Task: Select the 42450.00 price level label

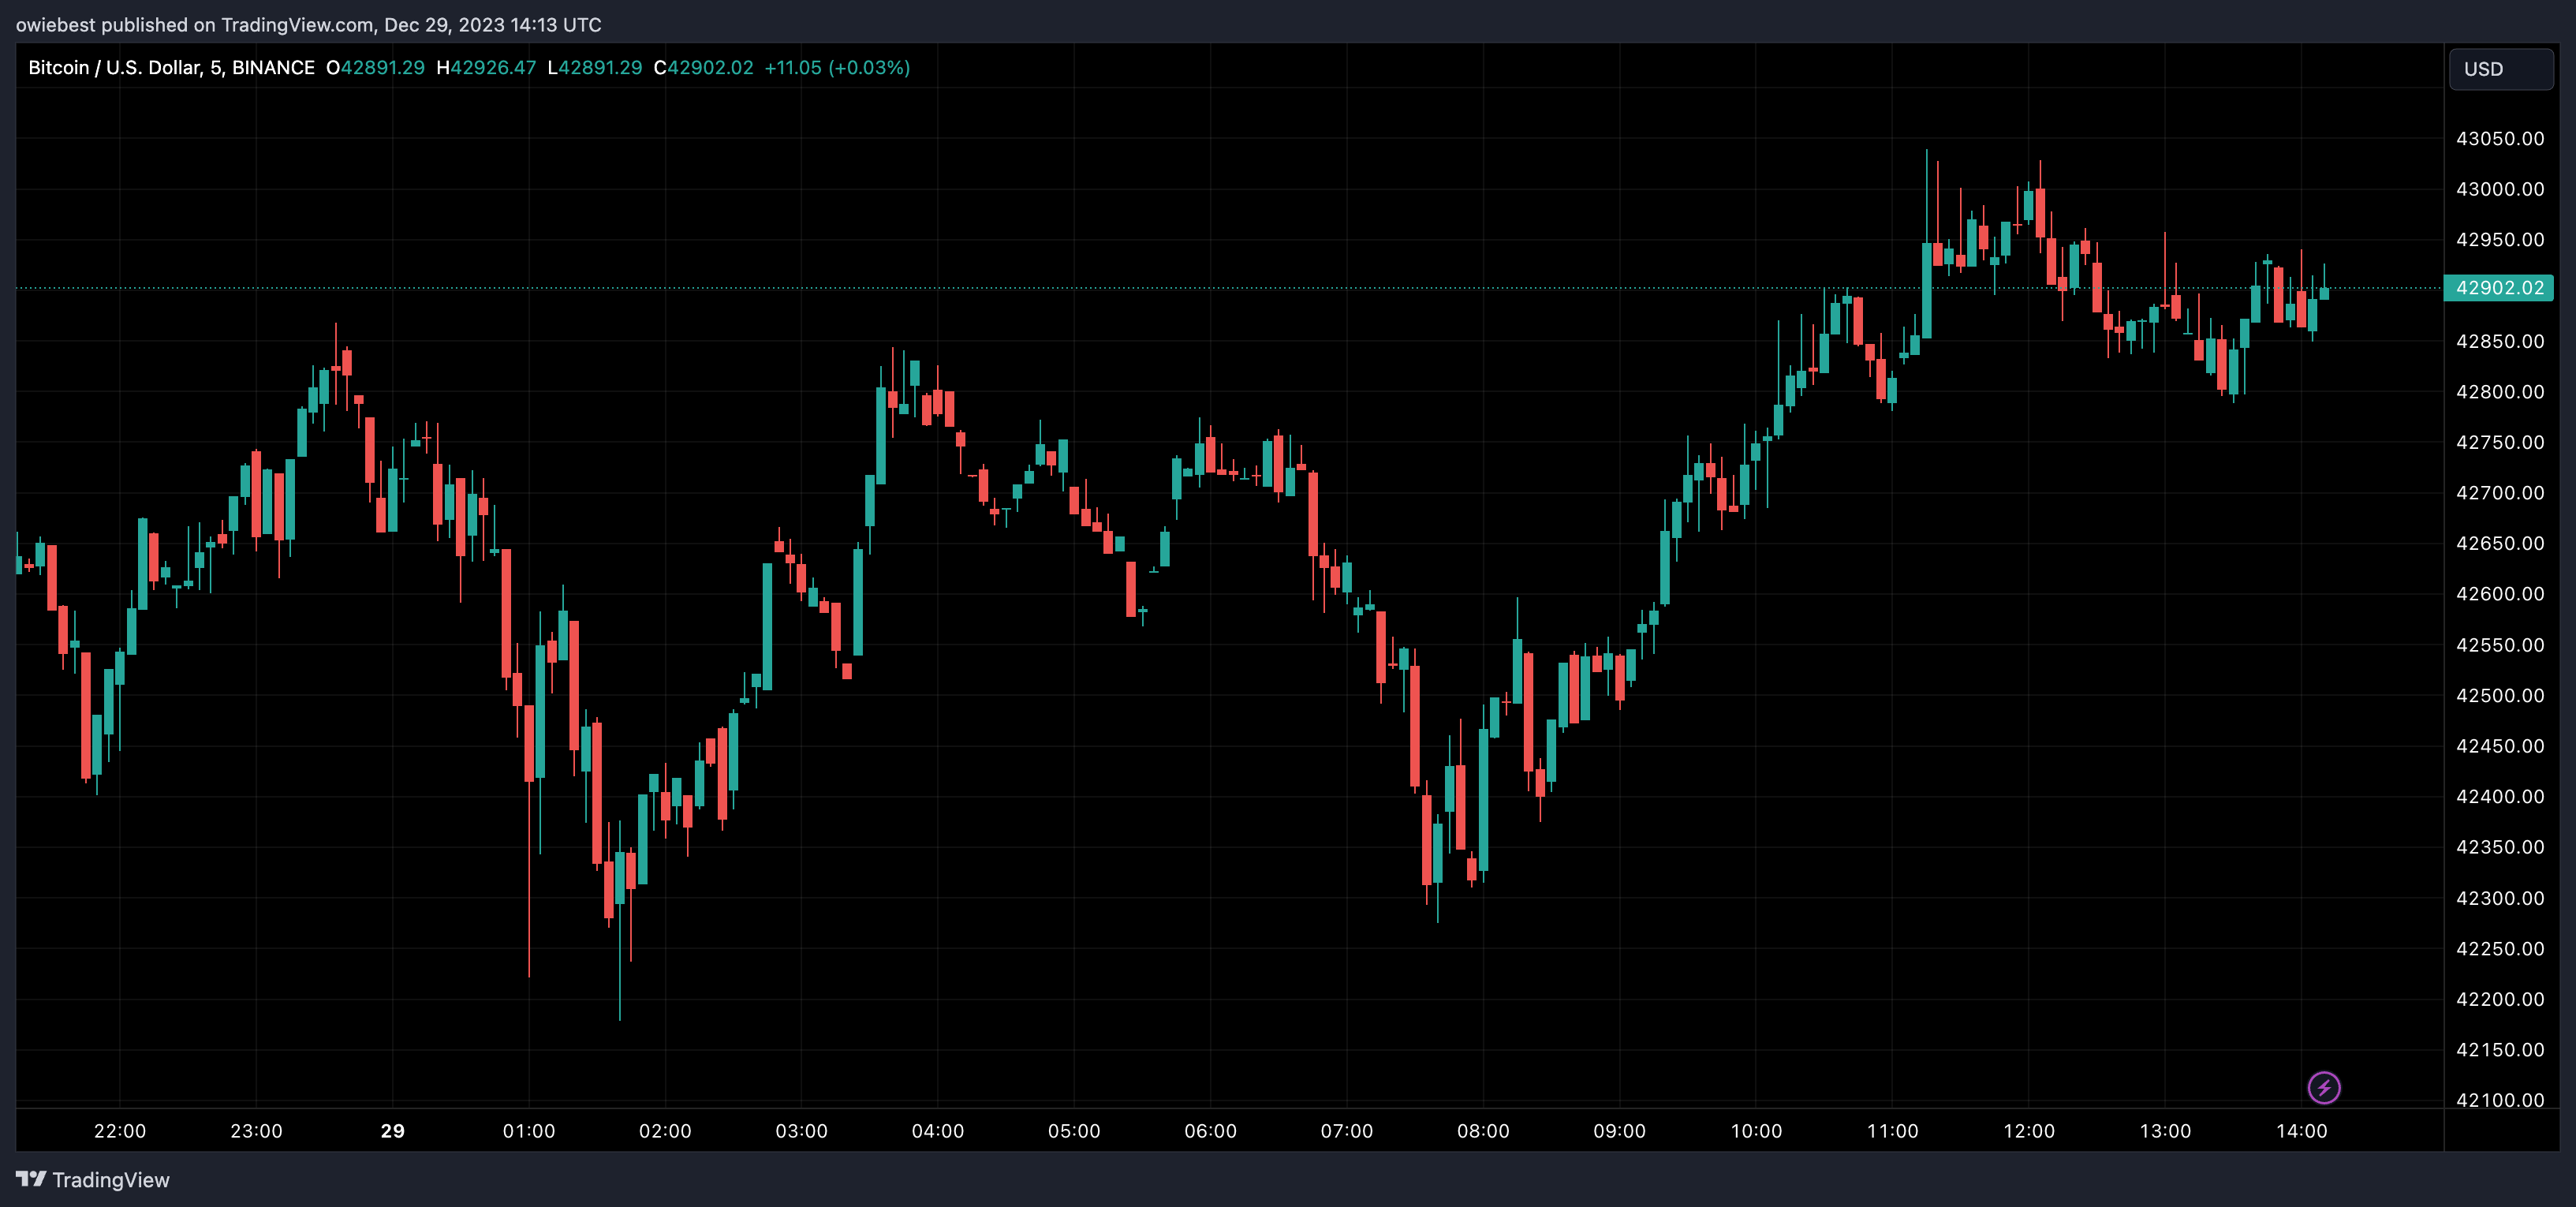Action: tap(2500, 746)
